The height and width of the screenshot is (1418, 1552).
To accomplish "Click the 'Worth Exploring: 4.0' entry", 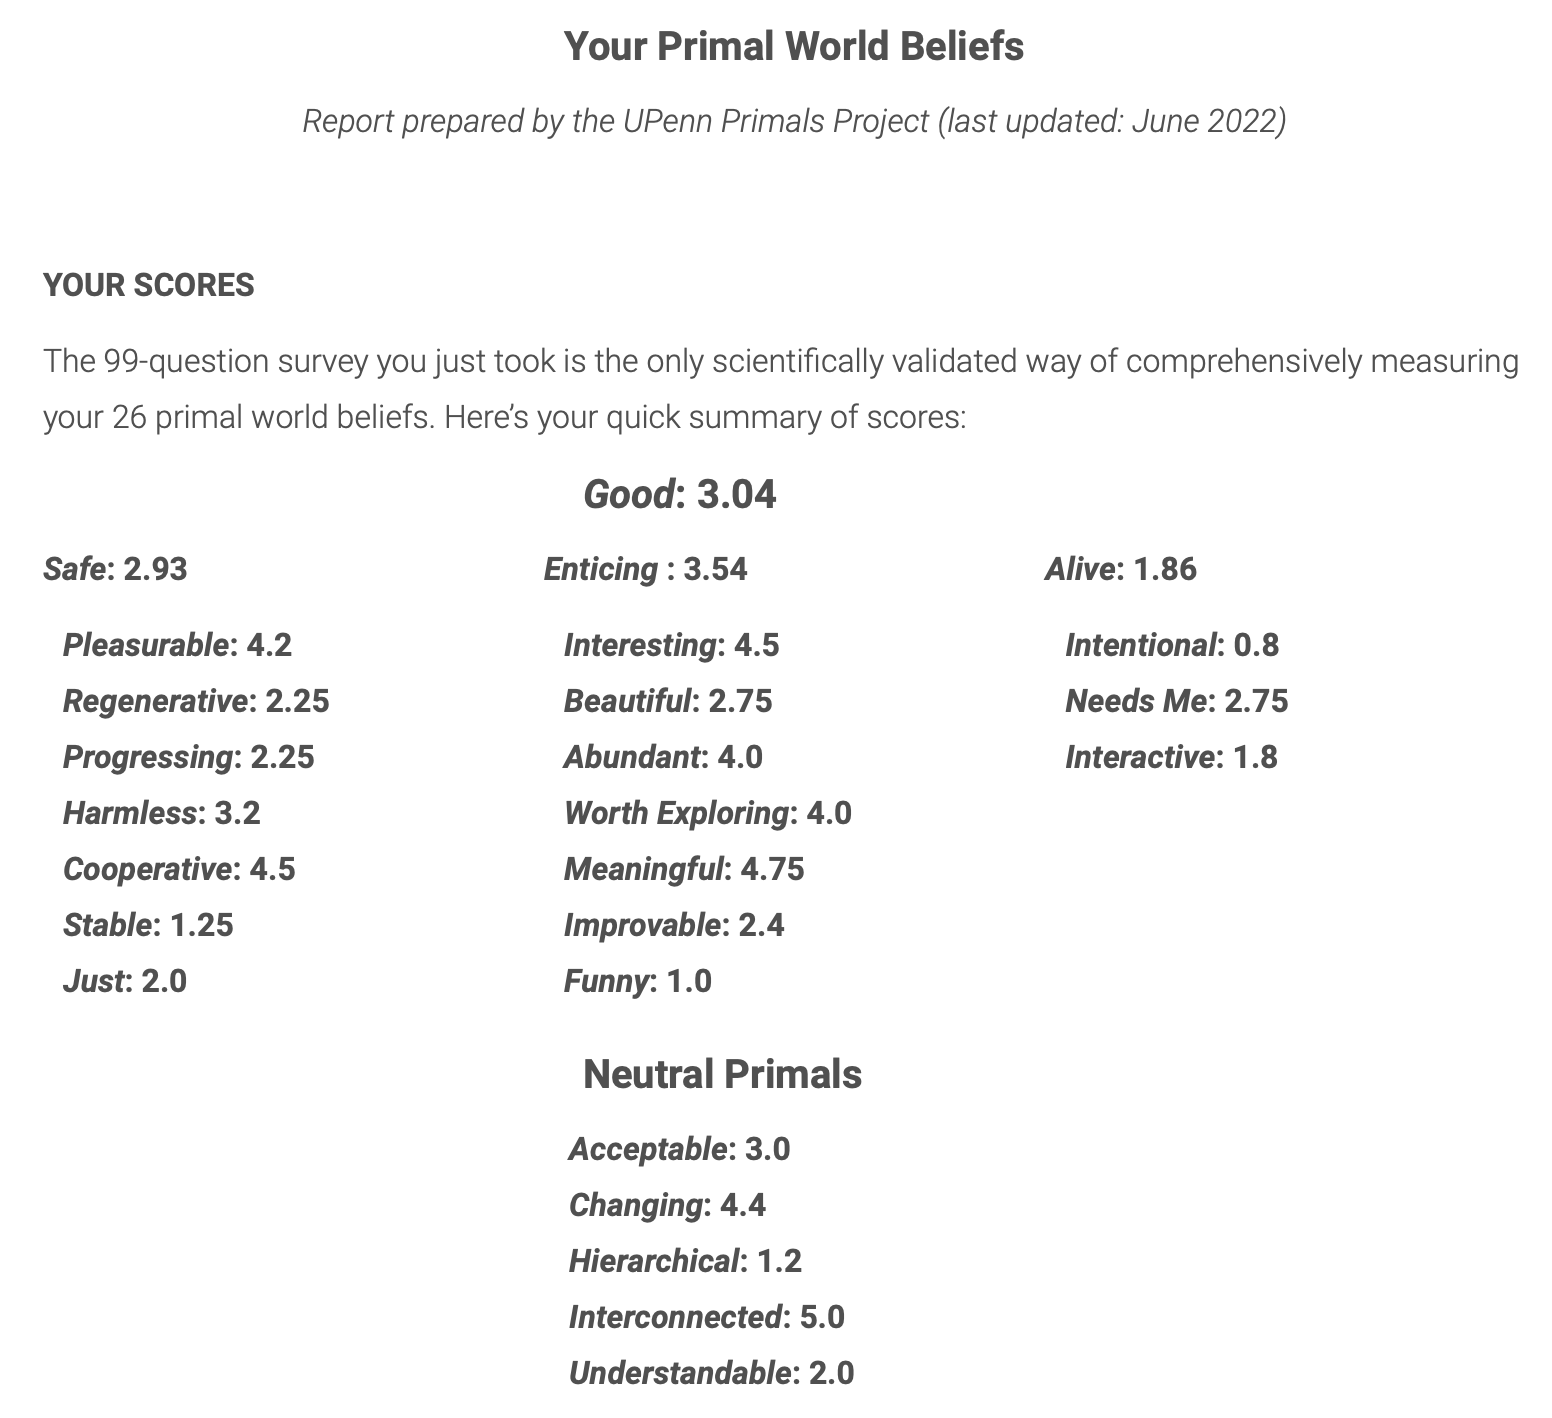I will pos(707,813).
